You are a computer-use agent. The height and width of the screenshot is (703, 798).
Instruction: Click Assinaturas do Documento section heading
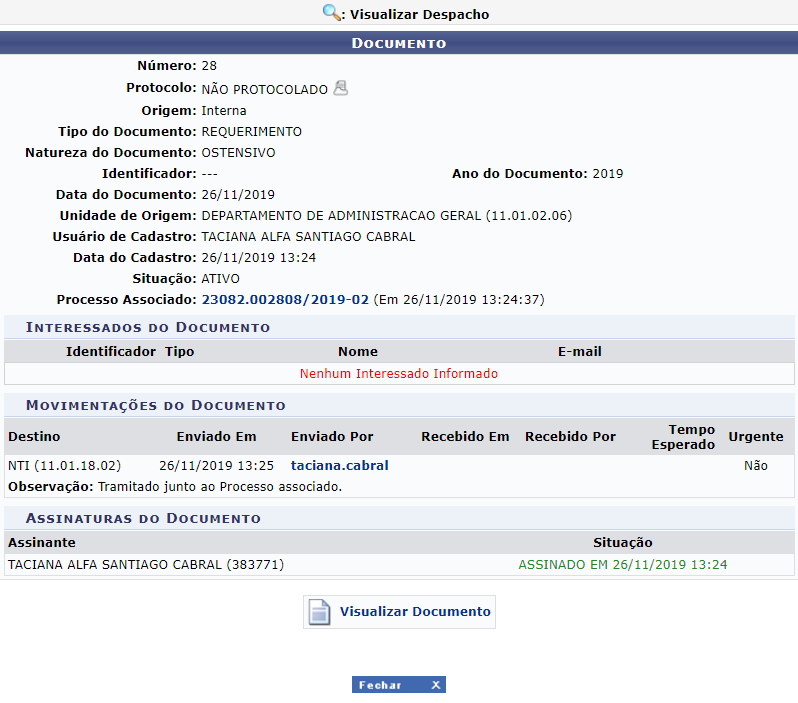(143, 518)
